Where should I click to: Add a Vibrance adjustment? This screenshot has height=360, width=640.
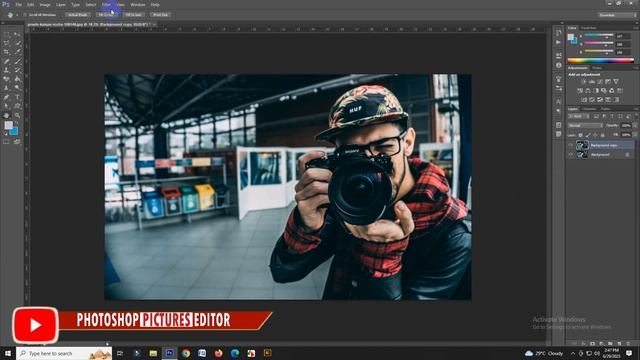click(x=616, y=82)
